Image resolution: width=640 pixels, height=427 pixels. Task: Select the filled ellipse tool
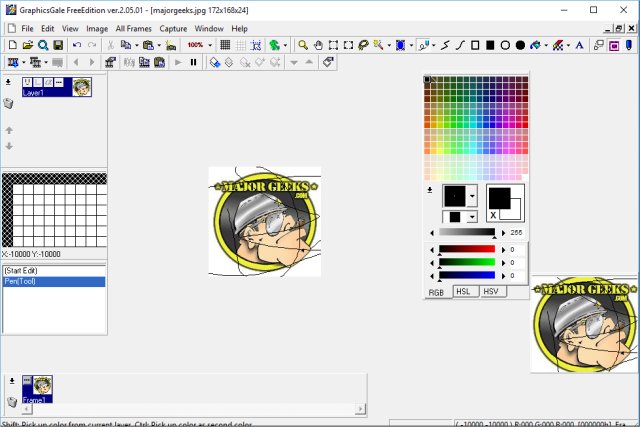click(520, 45)
